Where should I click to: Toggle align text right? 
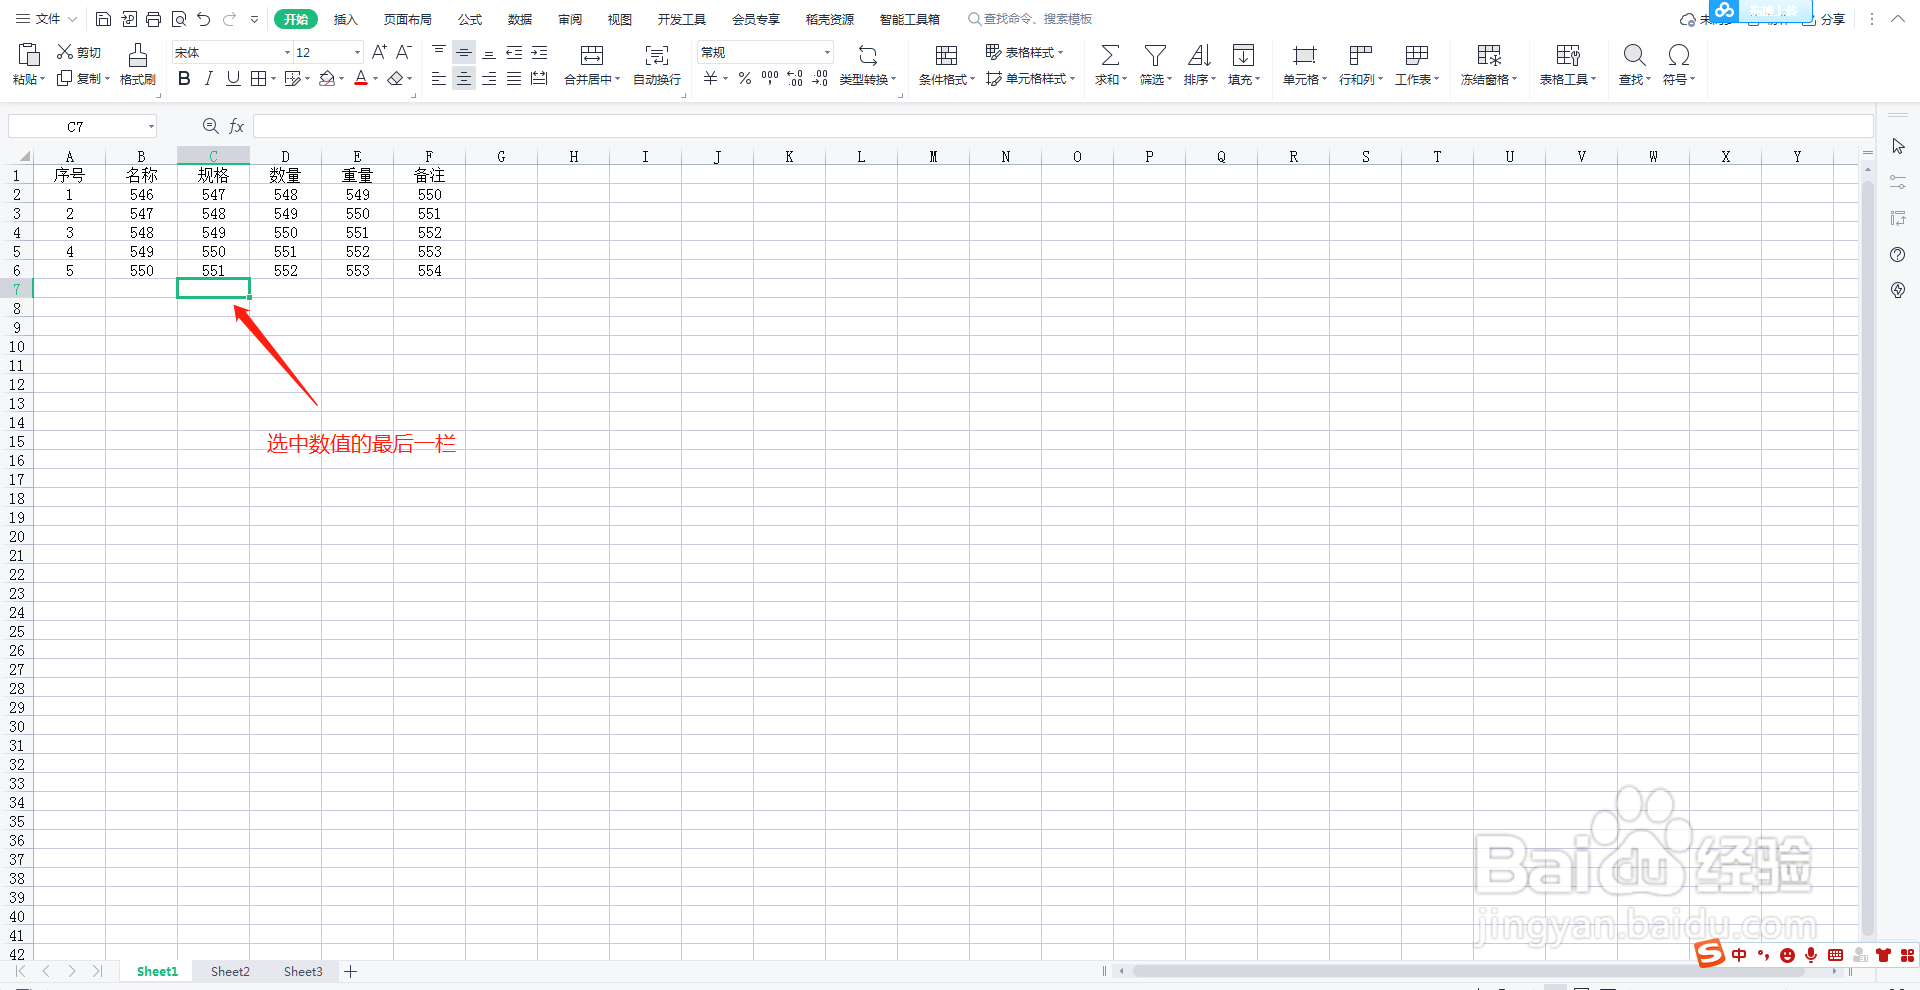[489, 78]
